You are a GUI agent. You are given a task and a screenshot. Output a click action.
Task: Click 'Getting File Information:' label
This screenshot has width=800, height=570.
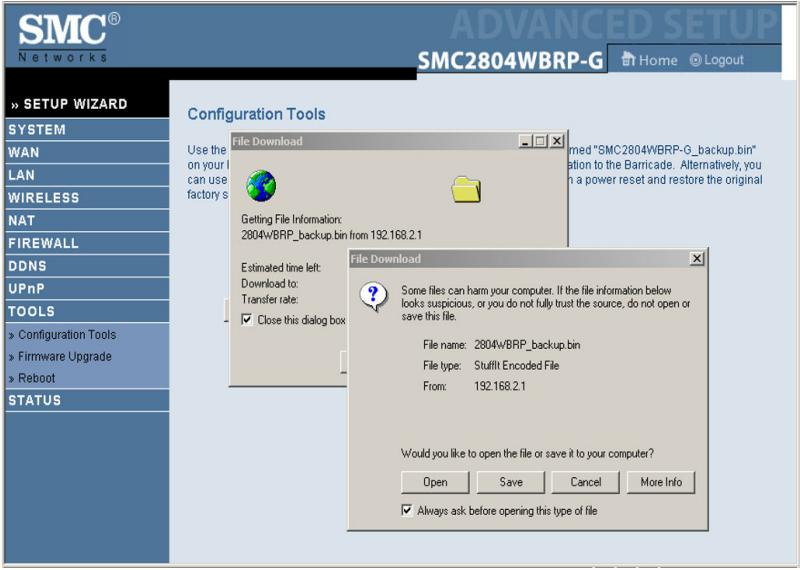click(x=291, y=219)
